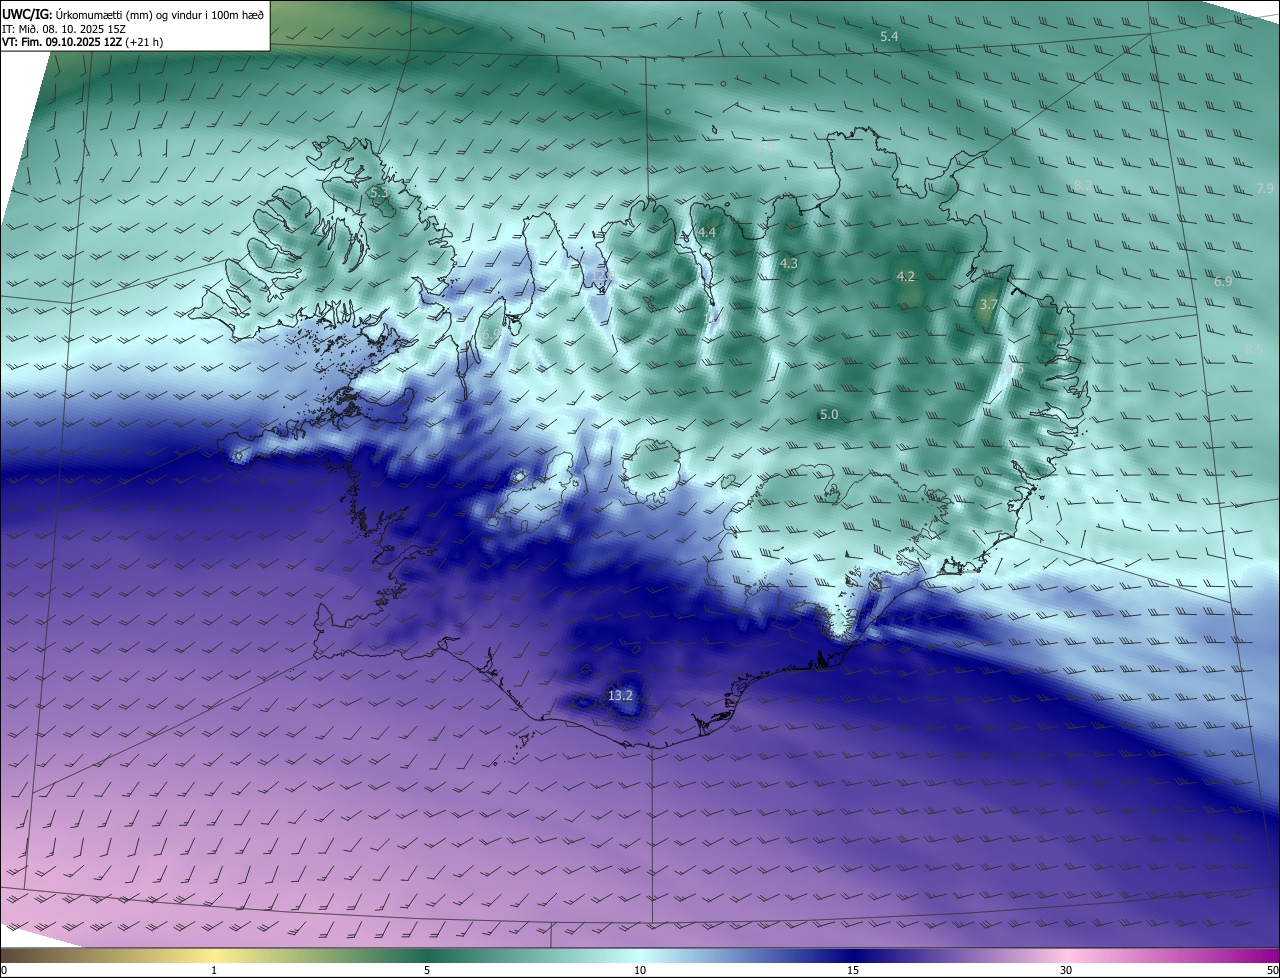Viewport: 1280px width, 978px height.
Task: Click the 13.2 maximum value label
Action: pos(620,695)
